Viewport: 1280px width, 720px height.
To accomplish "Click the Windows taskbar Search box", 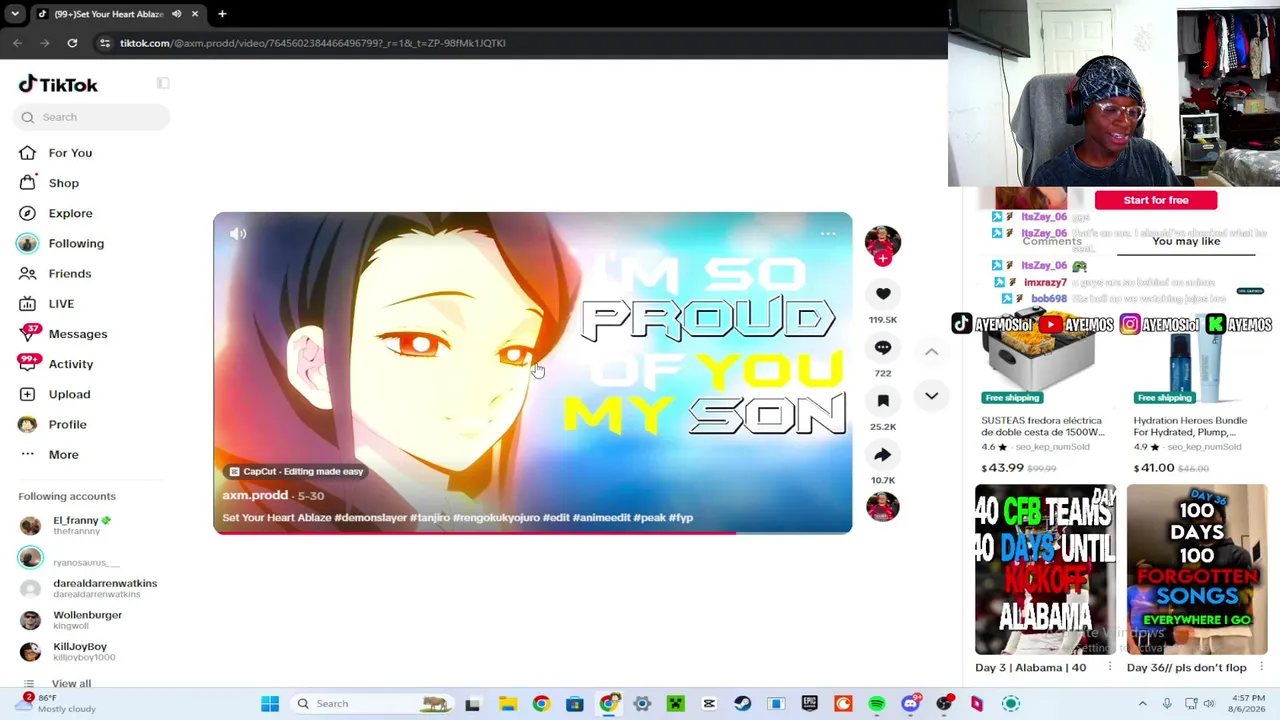I will (x=372, y=704).
